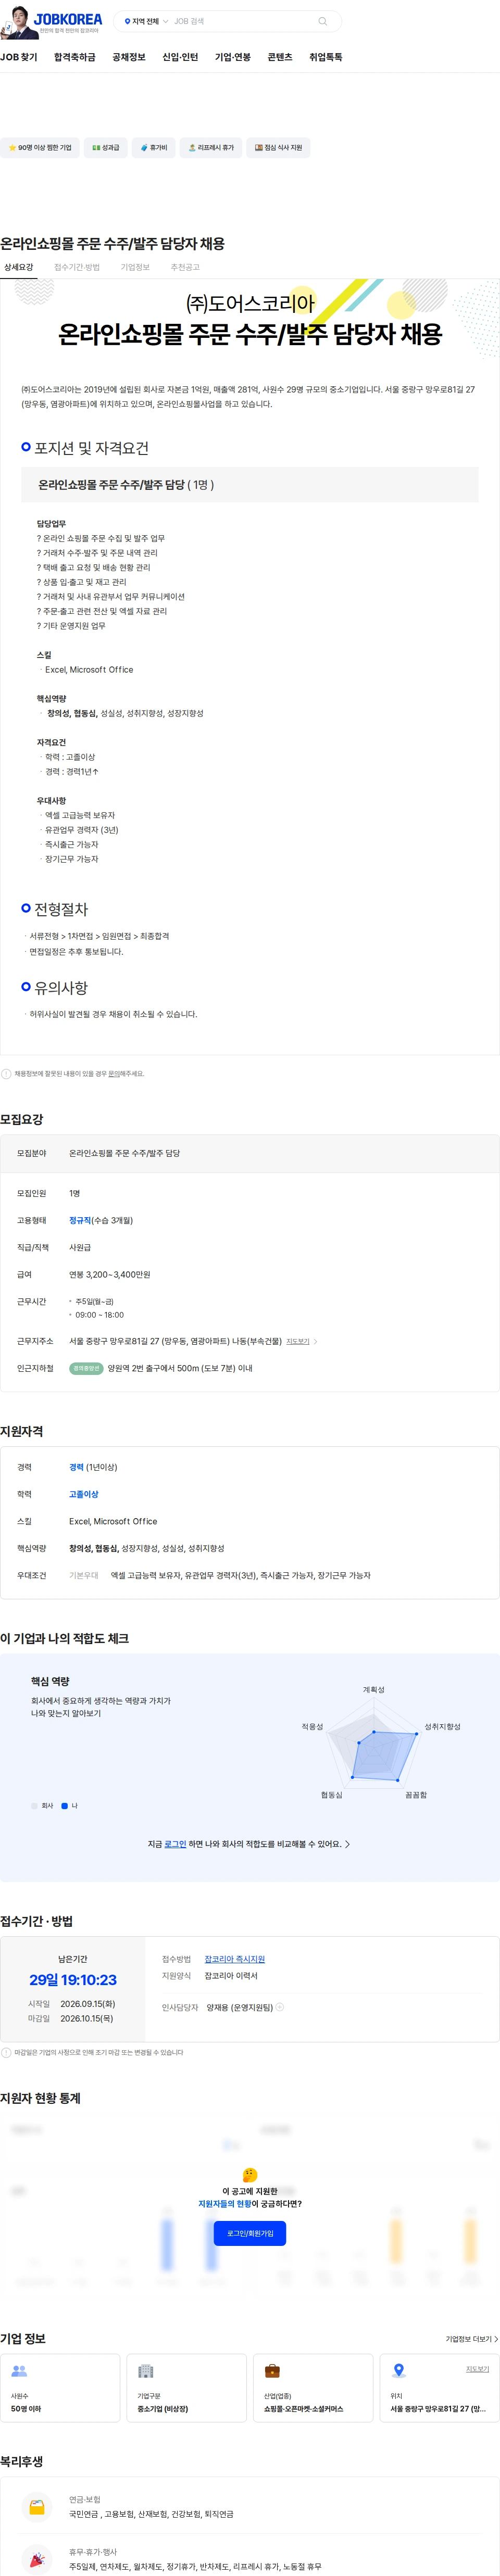Viewport: 500px width, 2576px height.
Task: Click the blue 고졸이상 education text
Action: click(84, 1494)
